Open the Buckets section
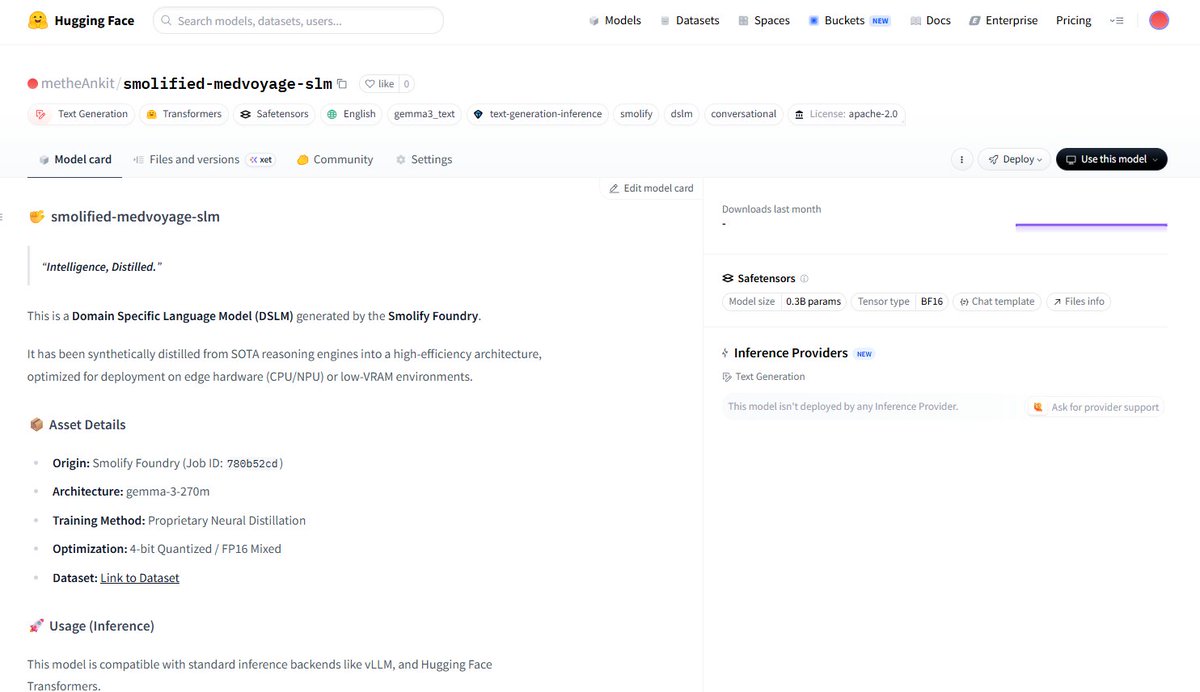The image size is (1200, 692). (849, 20)
